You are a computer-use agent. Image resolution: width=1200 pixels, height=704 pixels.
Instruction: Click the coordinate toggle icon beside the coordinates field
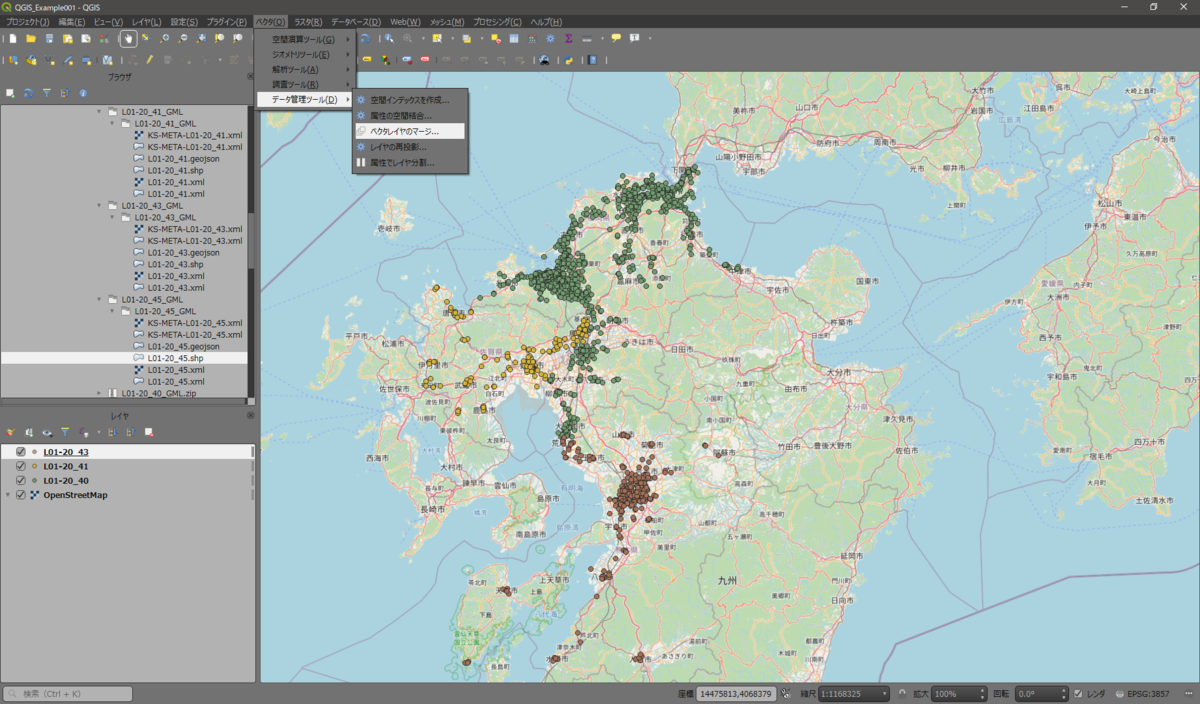click(x=785, y=693)
